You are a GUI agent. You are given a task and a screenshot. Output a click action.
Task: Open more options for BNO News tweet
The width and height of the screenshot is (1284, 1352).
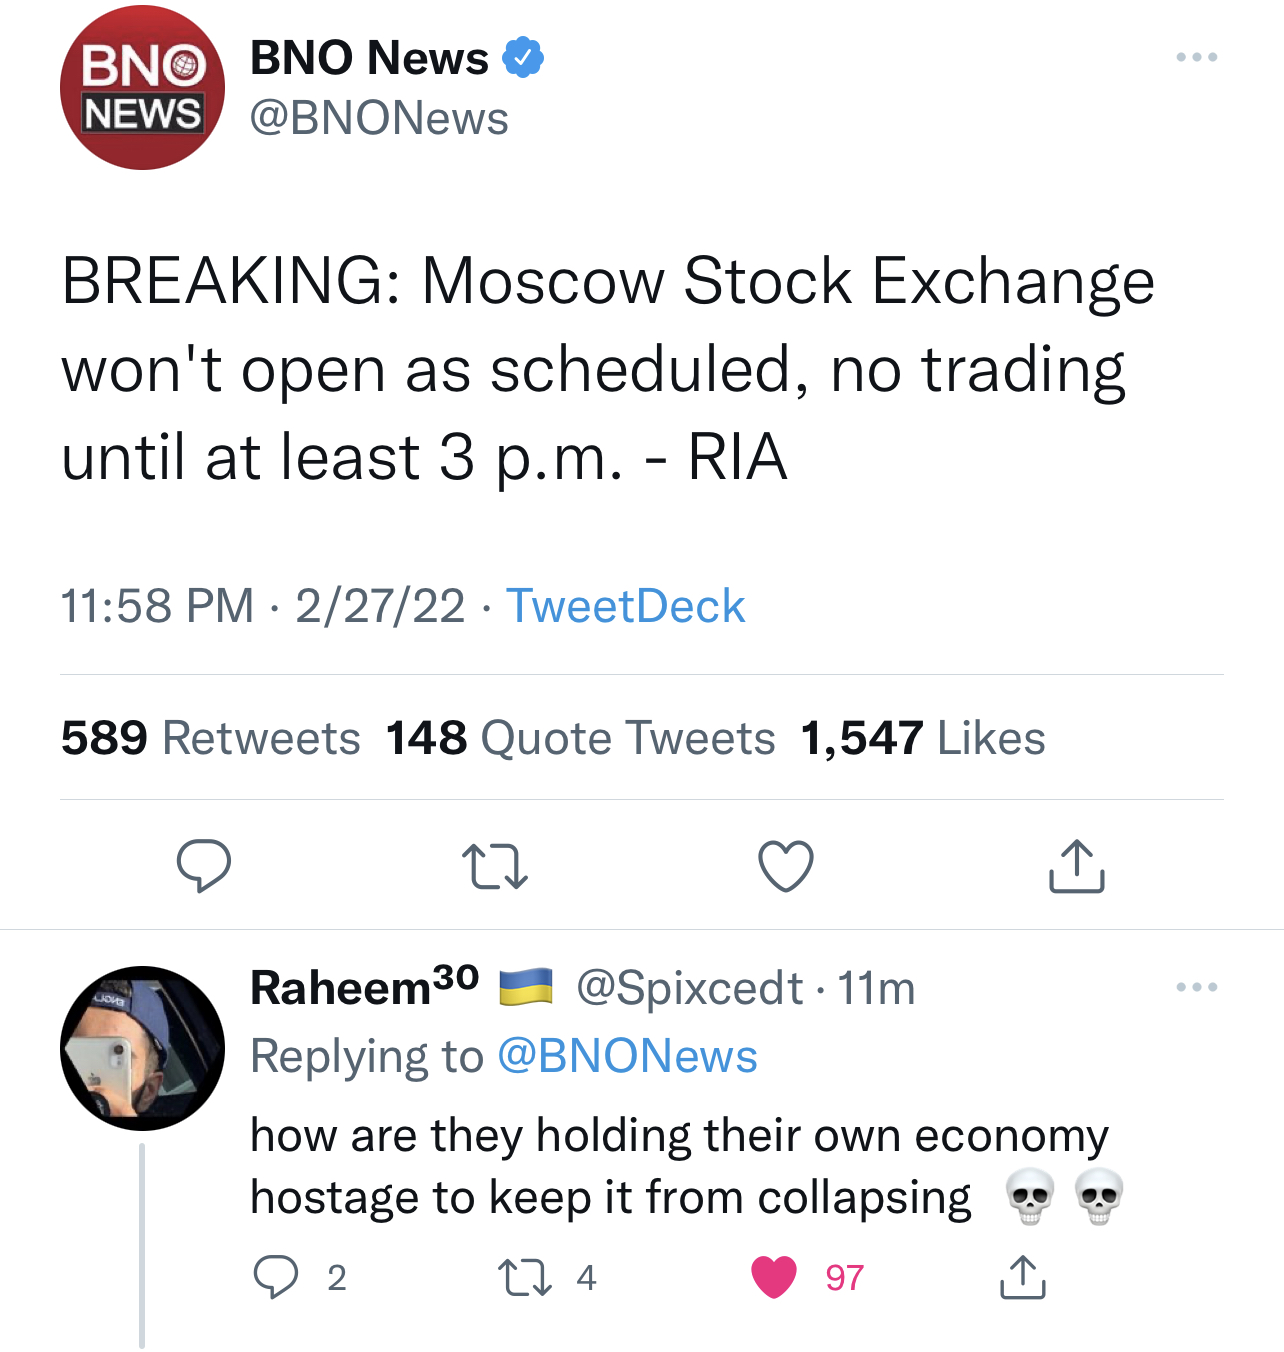click(x=1196, y=57)
